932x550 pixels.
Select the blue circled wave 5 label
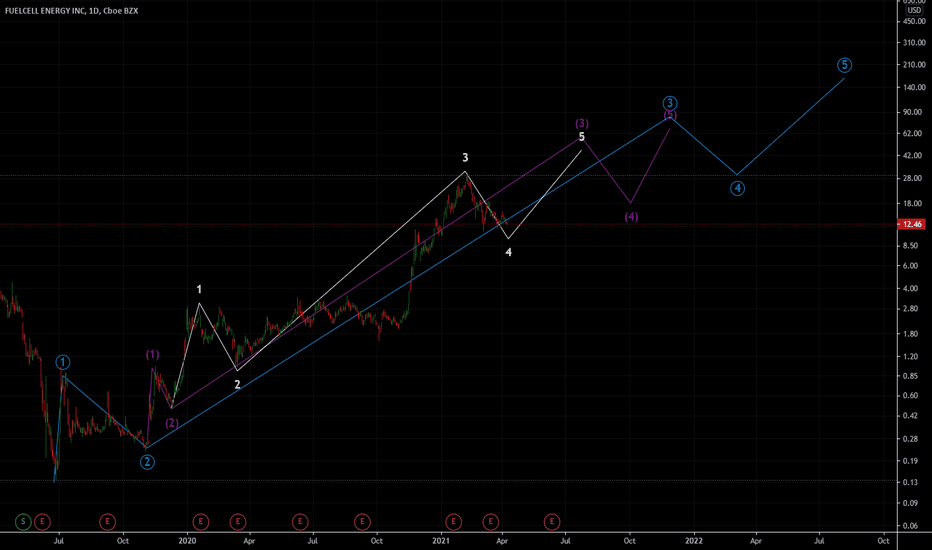(x=845, y=65)
